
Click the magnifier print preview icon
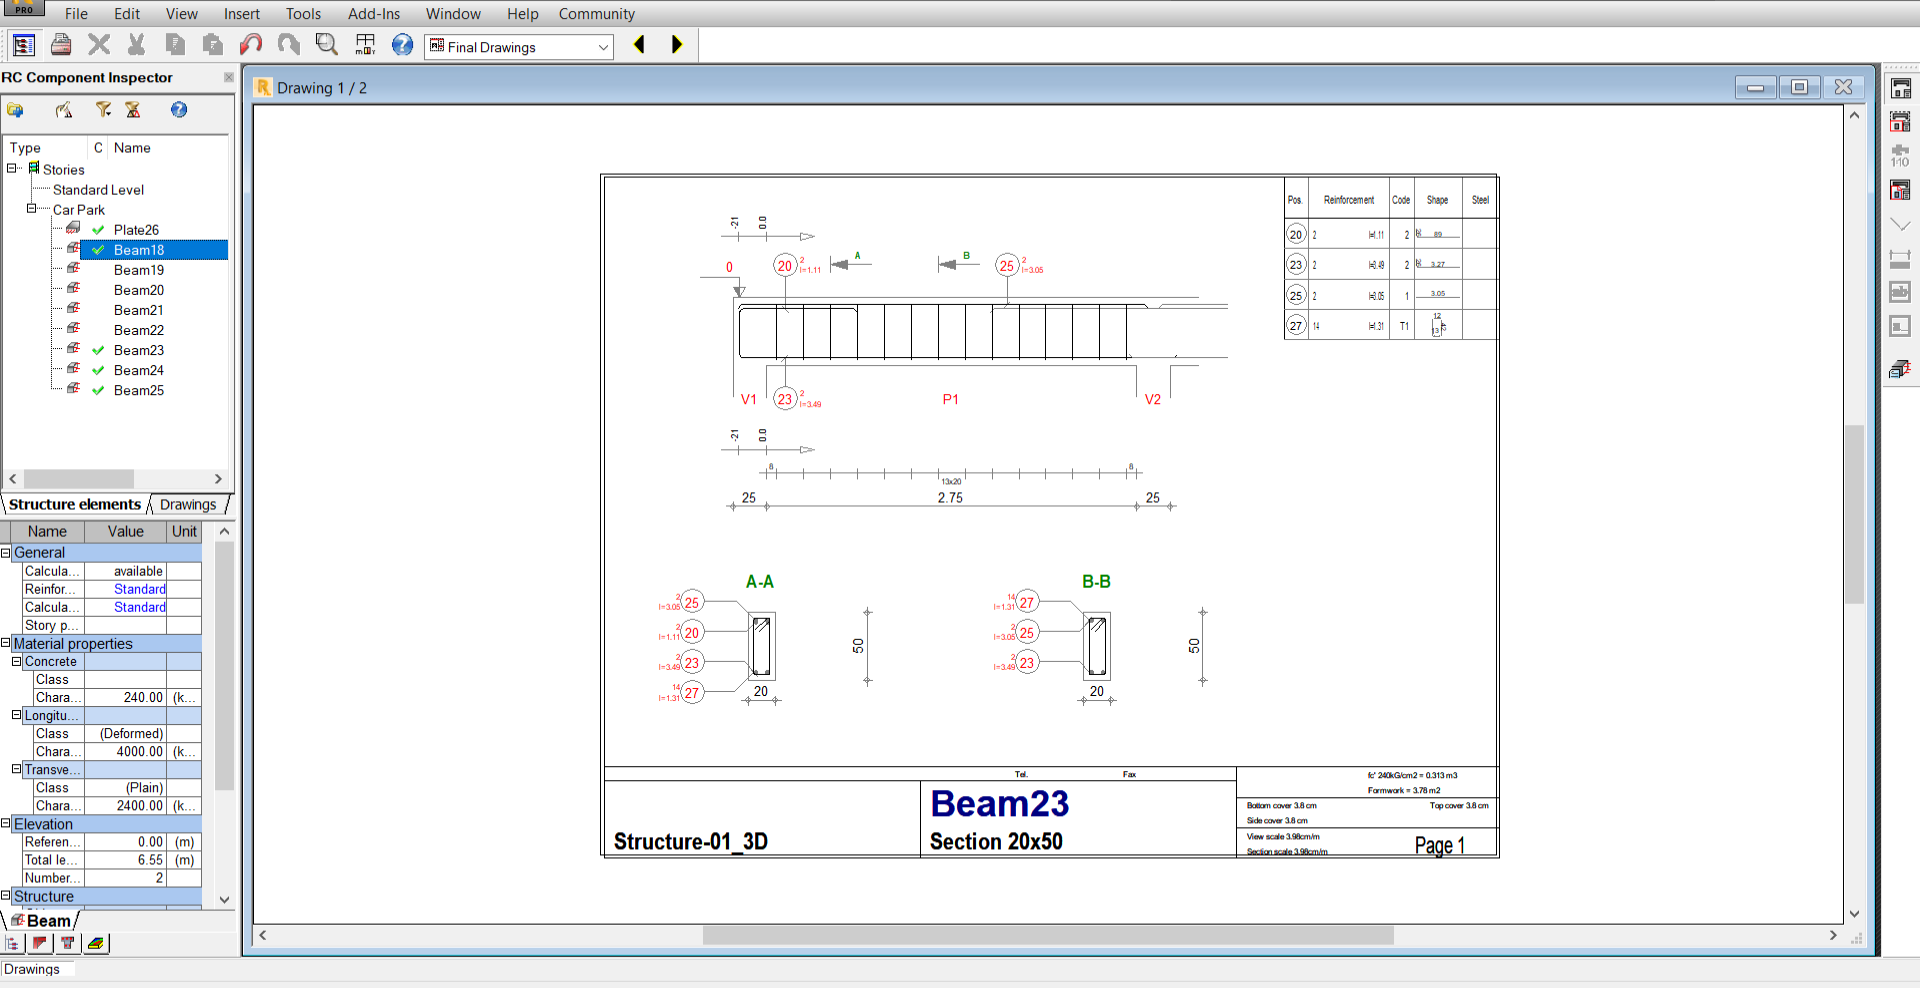click(x=326, y=45)
